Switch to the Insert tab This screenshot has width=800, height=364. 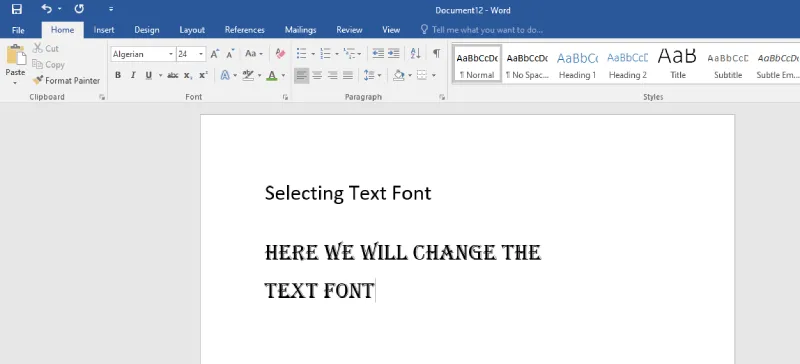(x=104, y=30)
